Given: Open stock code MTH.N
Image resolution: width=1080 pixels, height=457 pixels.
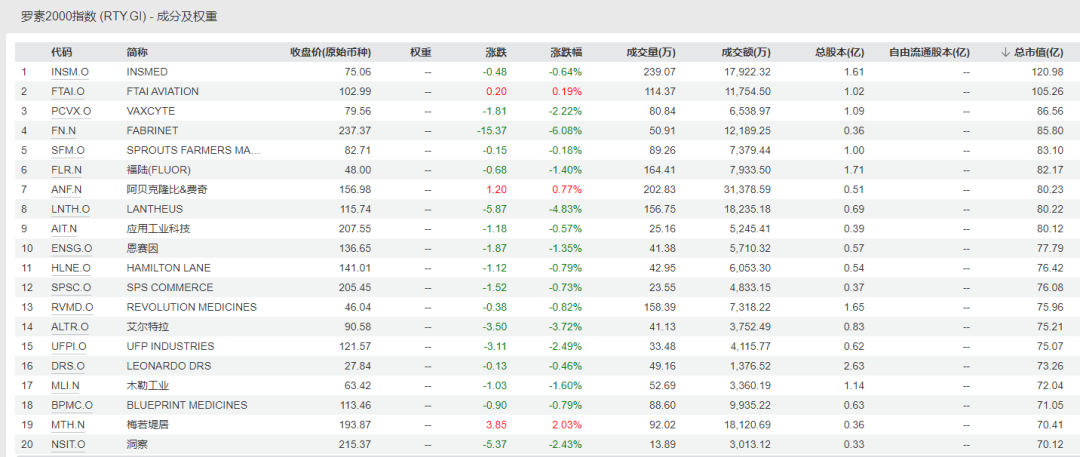Looking at the screenshot, I should (67, 425).
